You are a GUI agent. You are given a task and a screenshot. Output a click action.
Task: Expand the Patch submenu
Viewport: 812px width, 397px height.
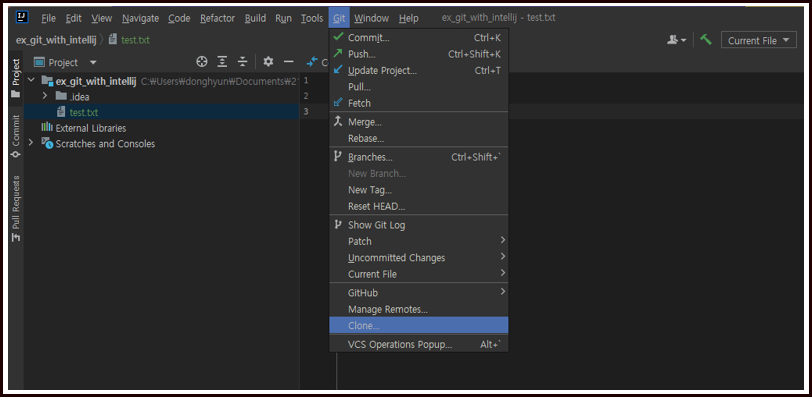coord(419,241)
